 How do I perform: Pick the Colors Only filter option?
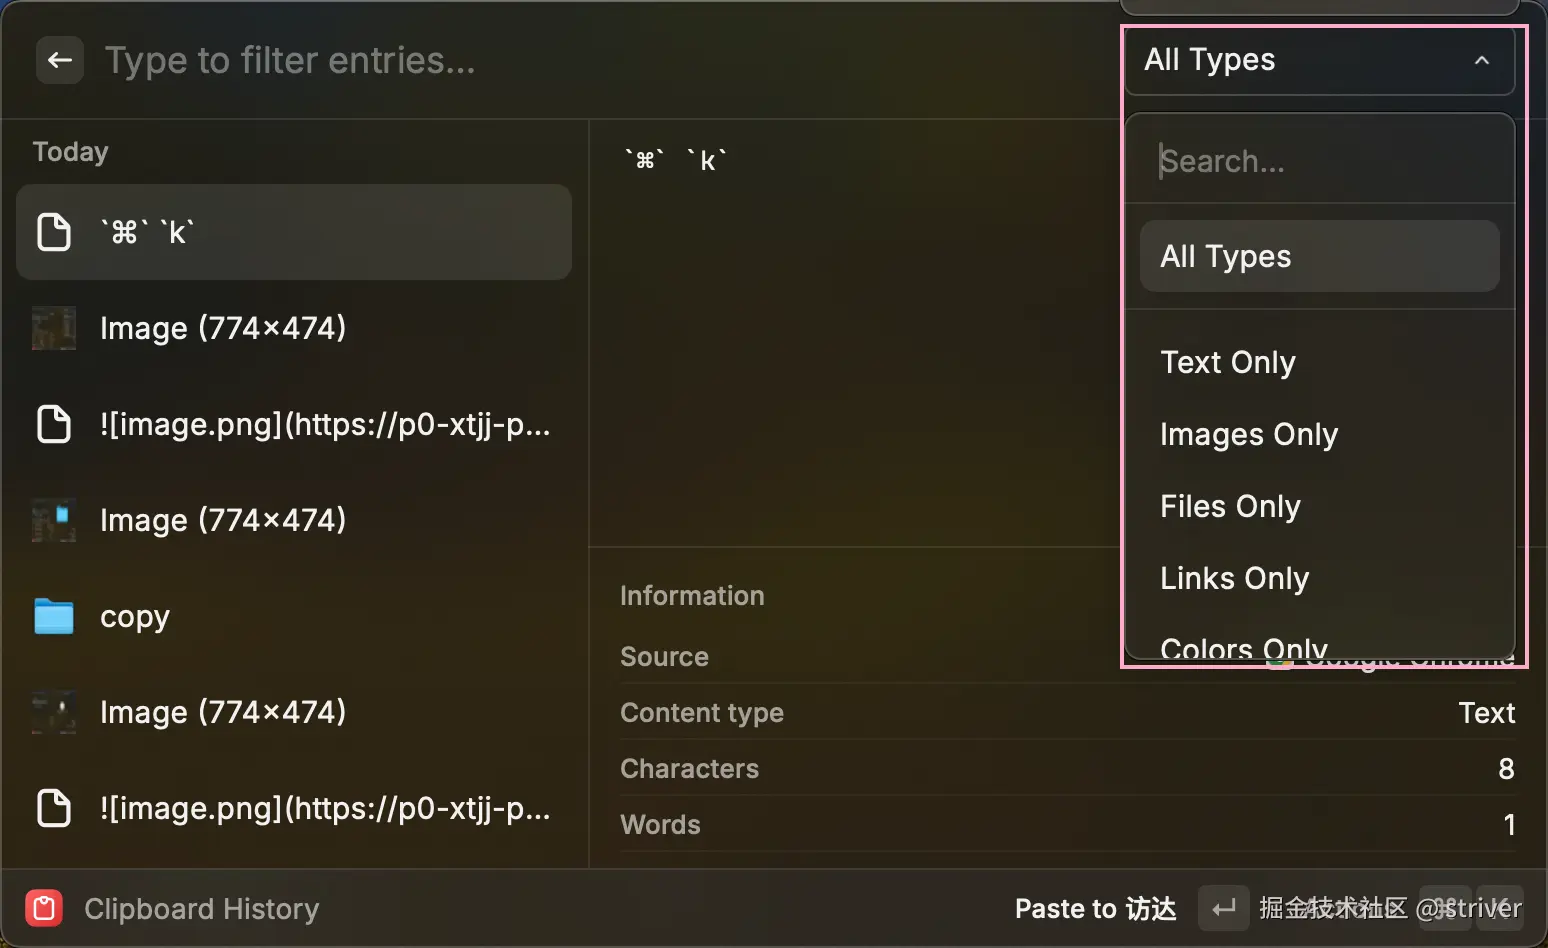(1244, 647)
